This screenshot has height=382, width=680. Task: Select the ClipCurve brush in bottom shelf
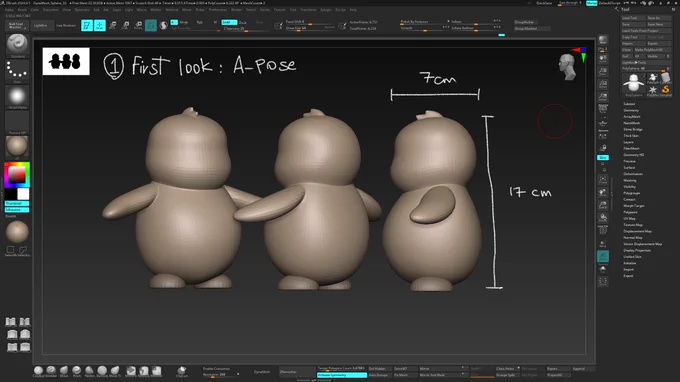pos(182,371)
